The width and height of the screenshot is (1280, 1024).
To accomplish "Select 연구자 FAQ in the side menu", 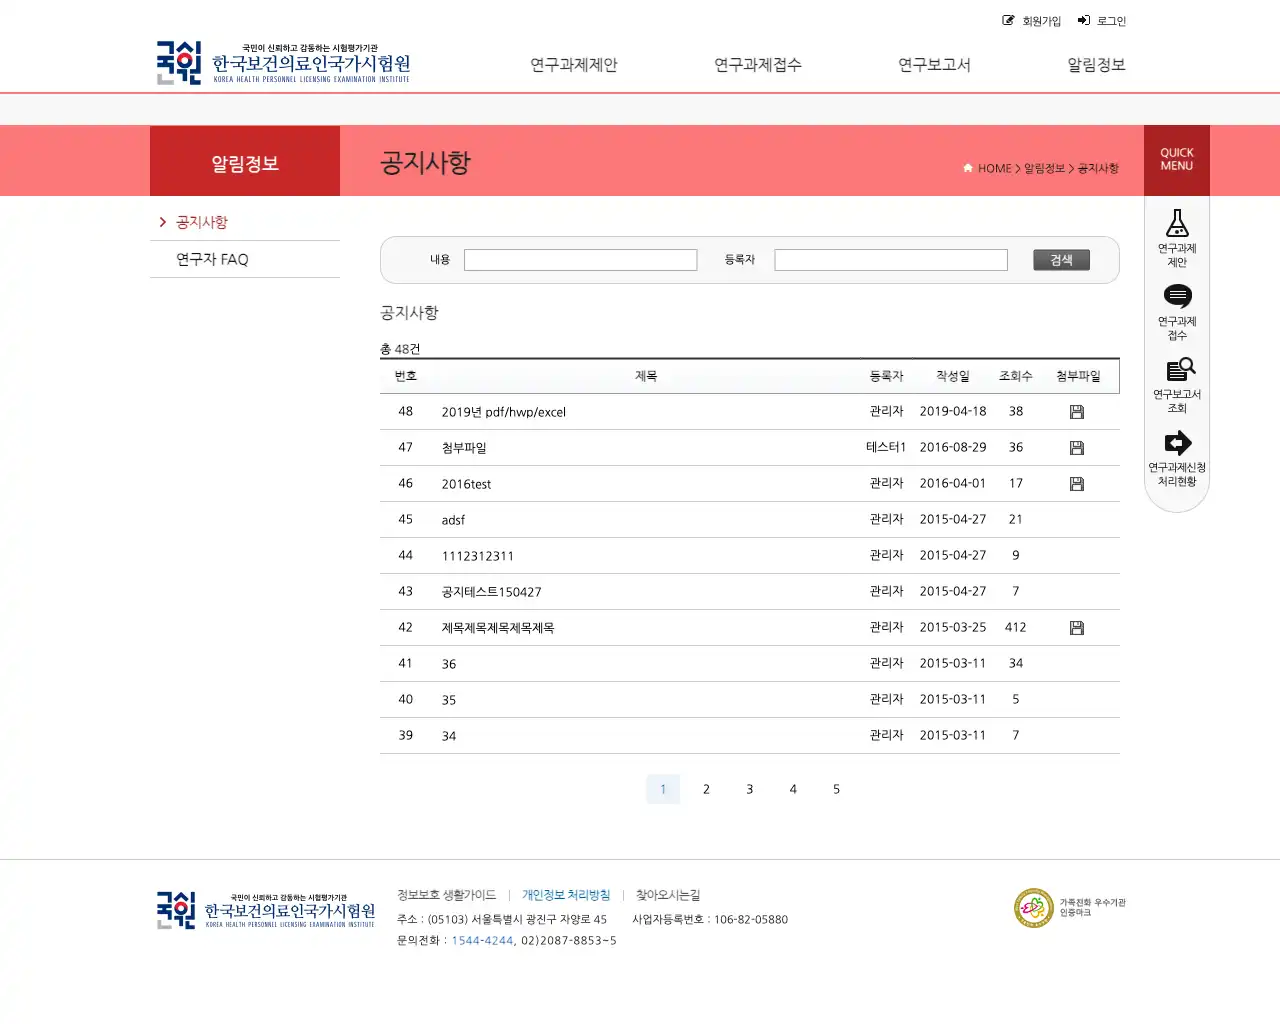I will (212, 259).
